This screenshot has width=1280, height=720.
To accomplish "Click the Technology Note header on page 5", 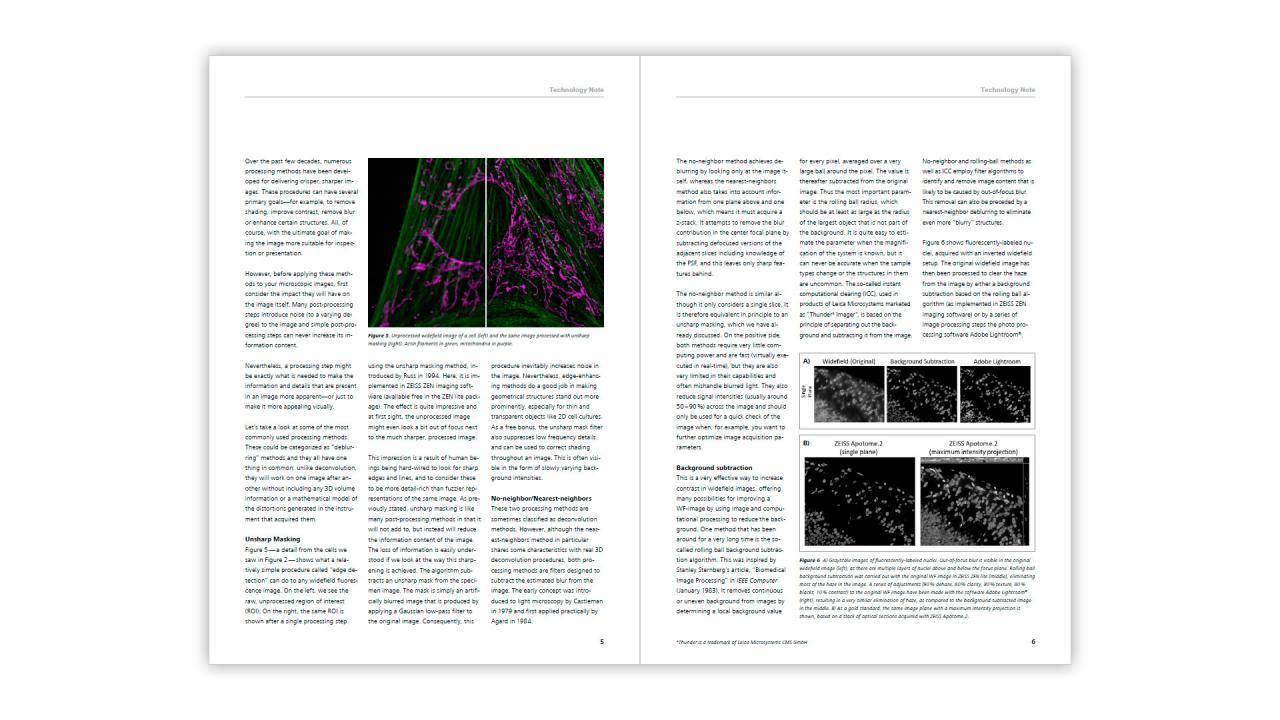I will point(576,88).
